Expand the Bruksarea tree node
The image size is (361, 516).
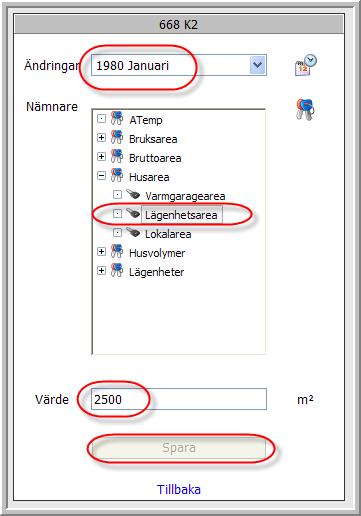pos(101,138)
